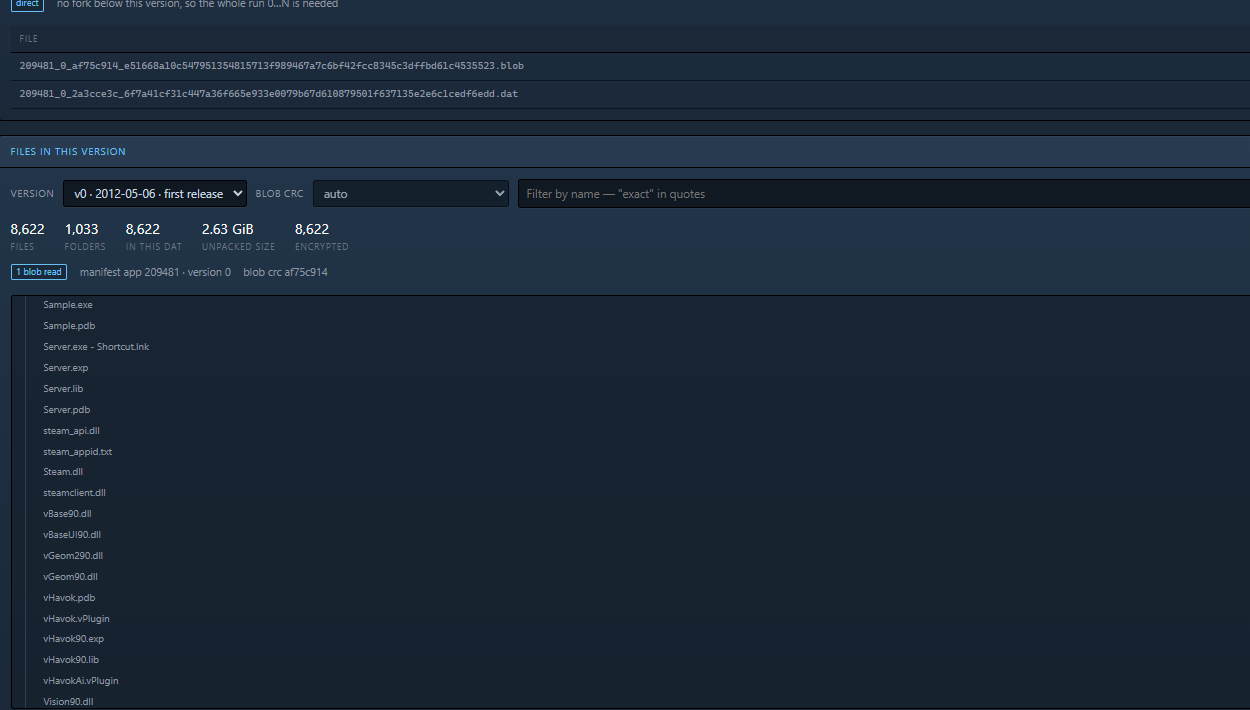The height and width of the screenshot is (710, 1250).
Task: Select vHavok90.lib in the file list
Action: [x=71, y=660]
